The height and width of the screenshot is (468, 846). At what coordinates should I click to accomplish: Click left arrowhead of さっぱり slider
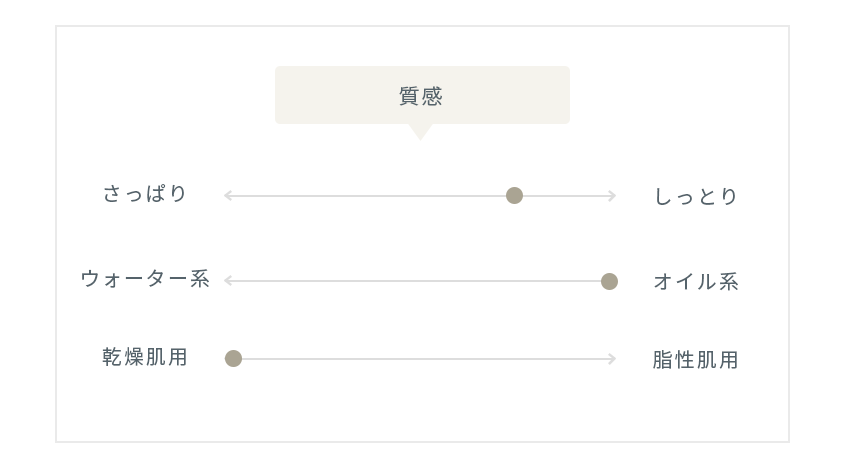click(x=228, y=195)
